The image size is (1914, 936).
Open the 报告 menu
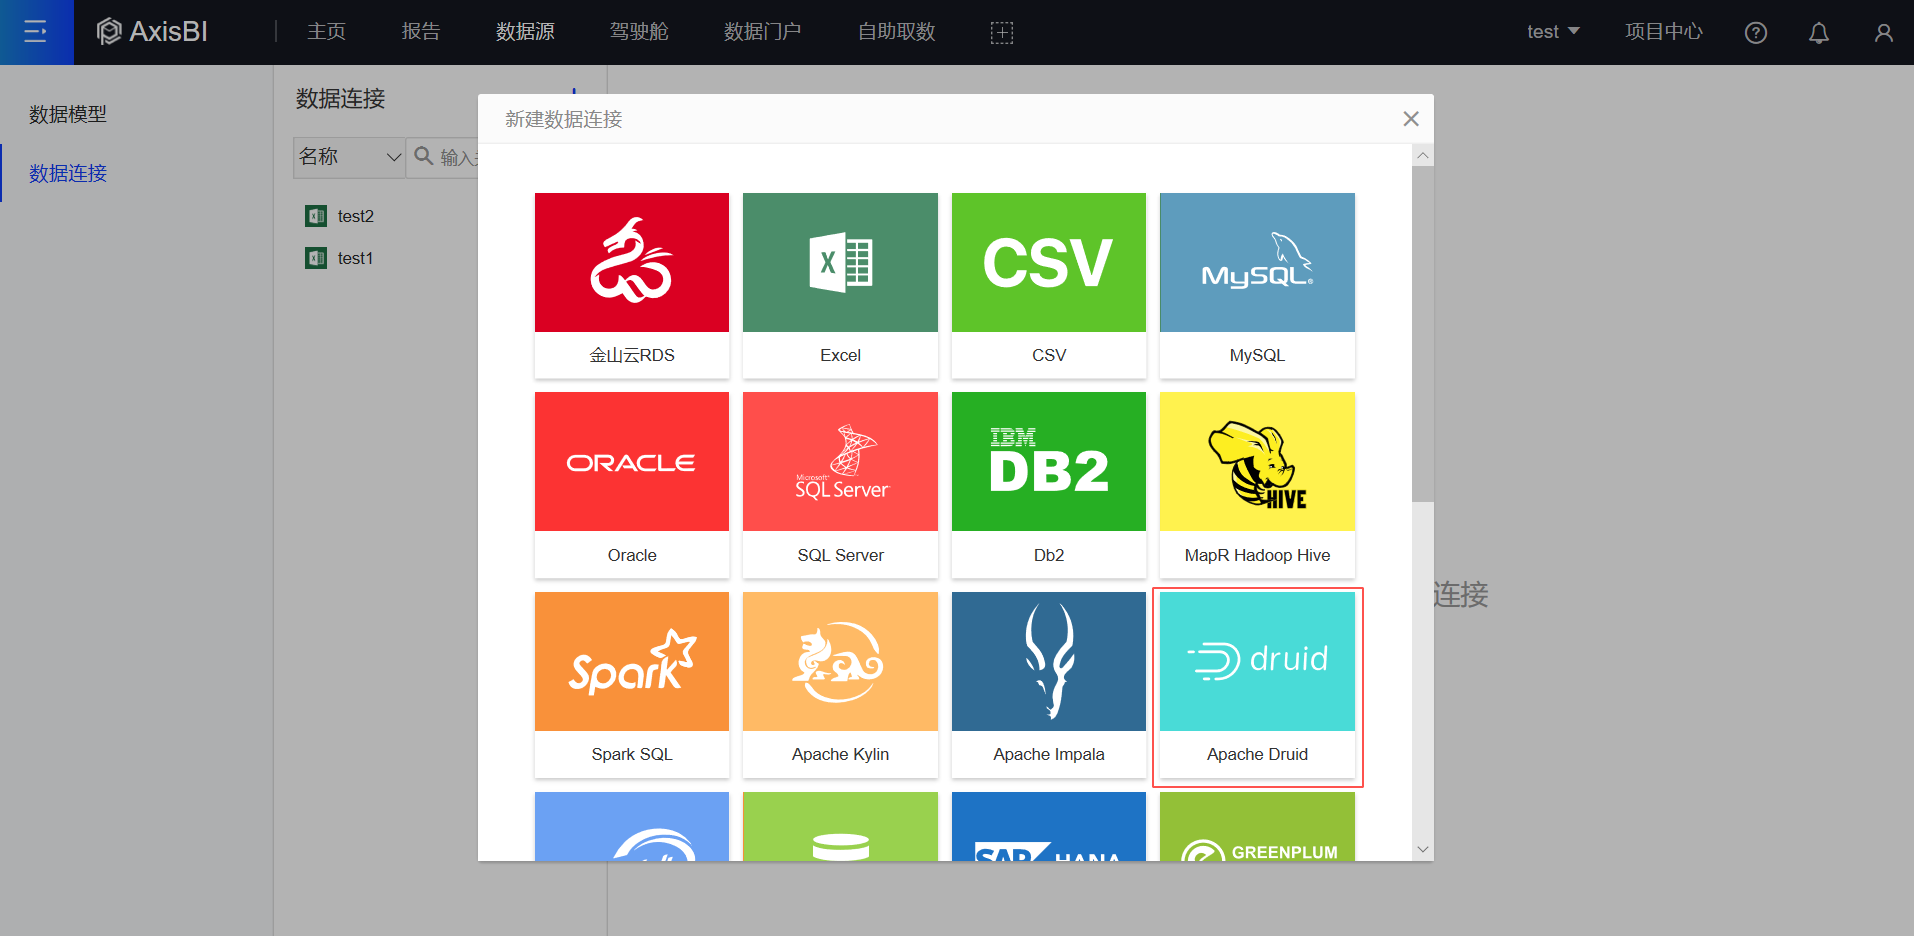click(421, 32)
